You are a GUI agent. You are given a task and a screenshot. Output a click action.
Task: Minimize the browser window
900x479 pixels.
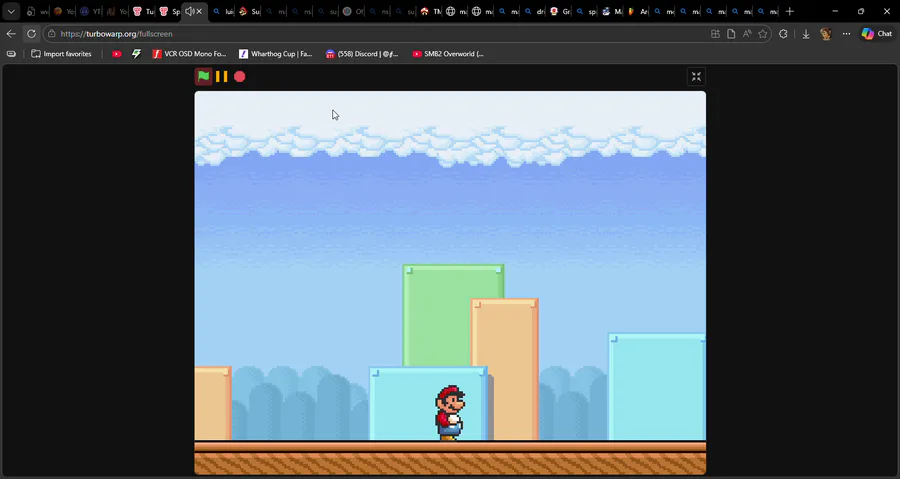point(835,11)
